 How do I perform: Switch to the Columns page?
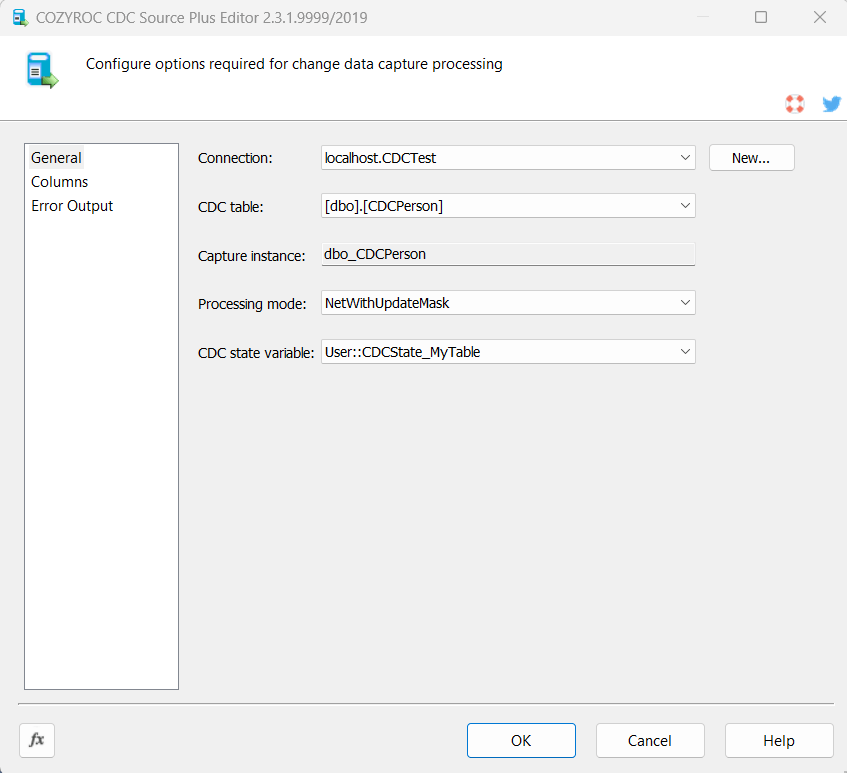(x=60, y=182)
